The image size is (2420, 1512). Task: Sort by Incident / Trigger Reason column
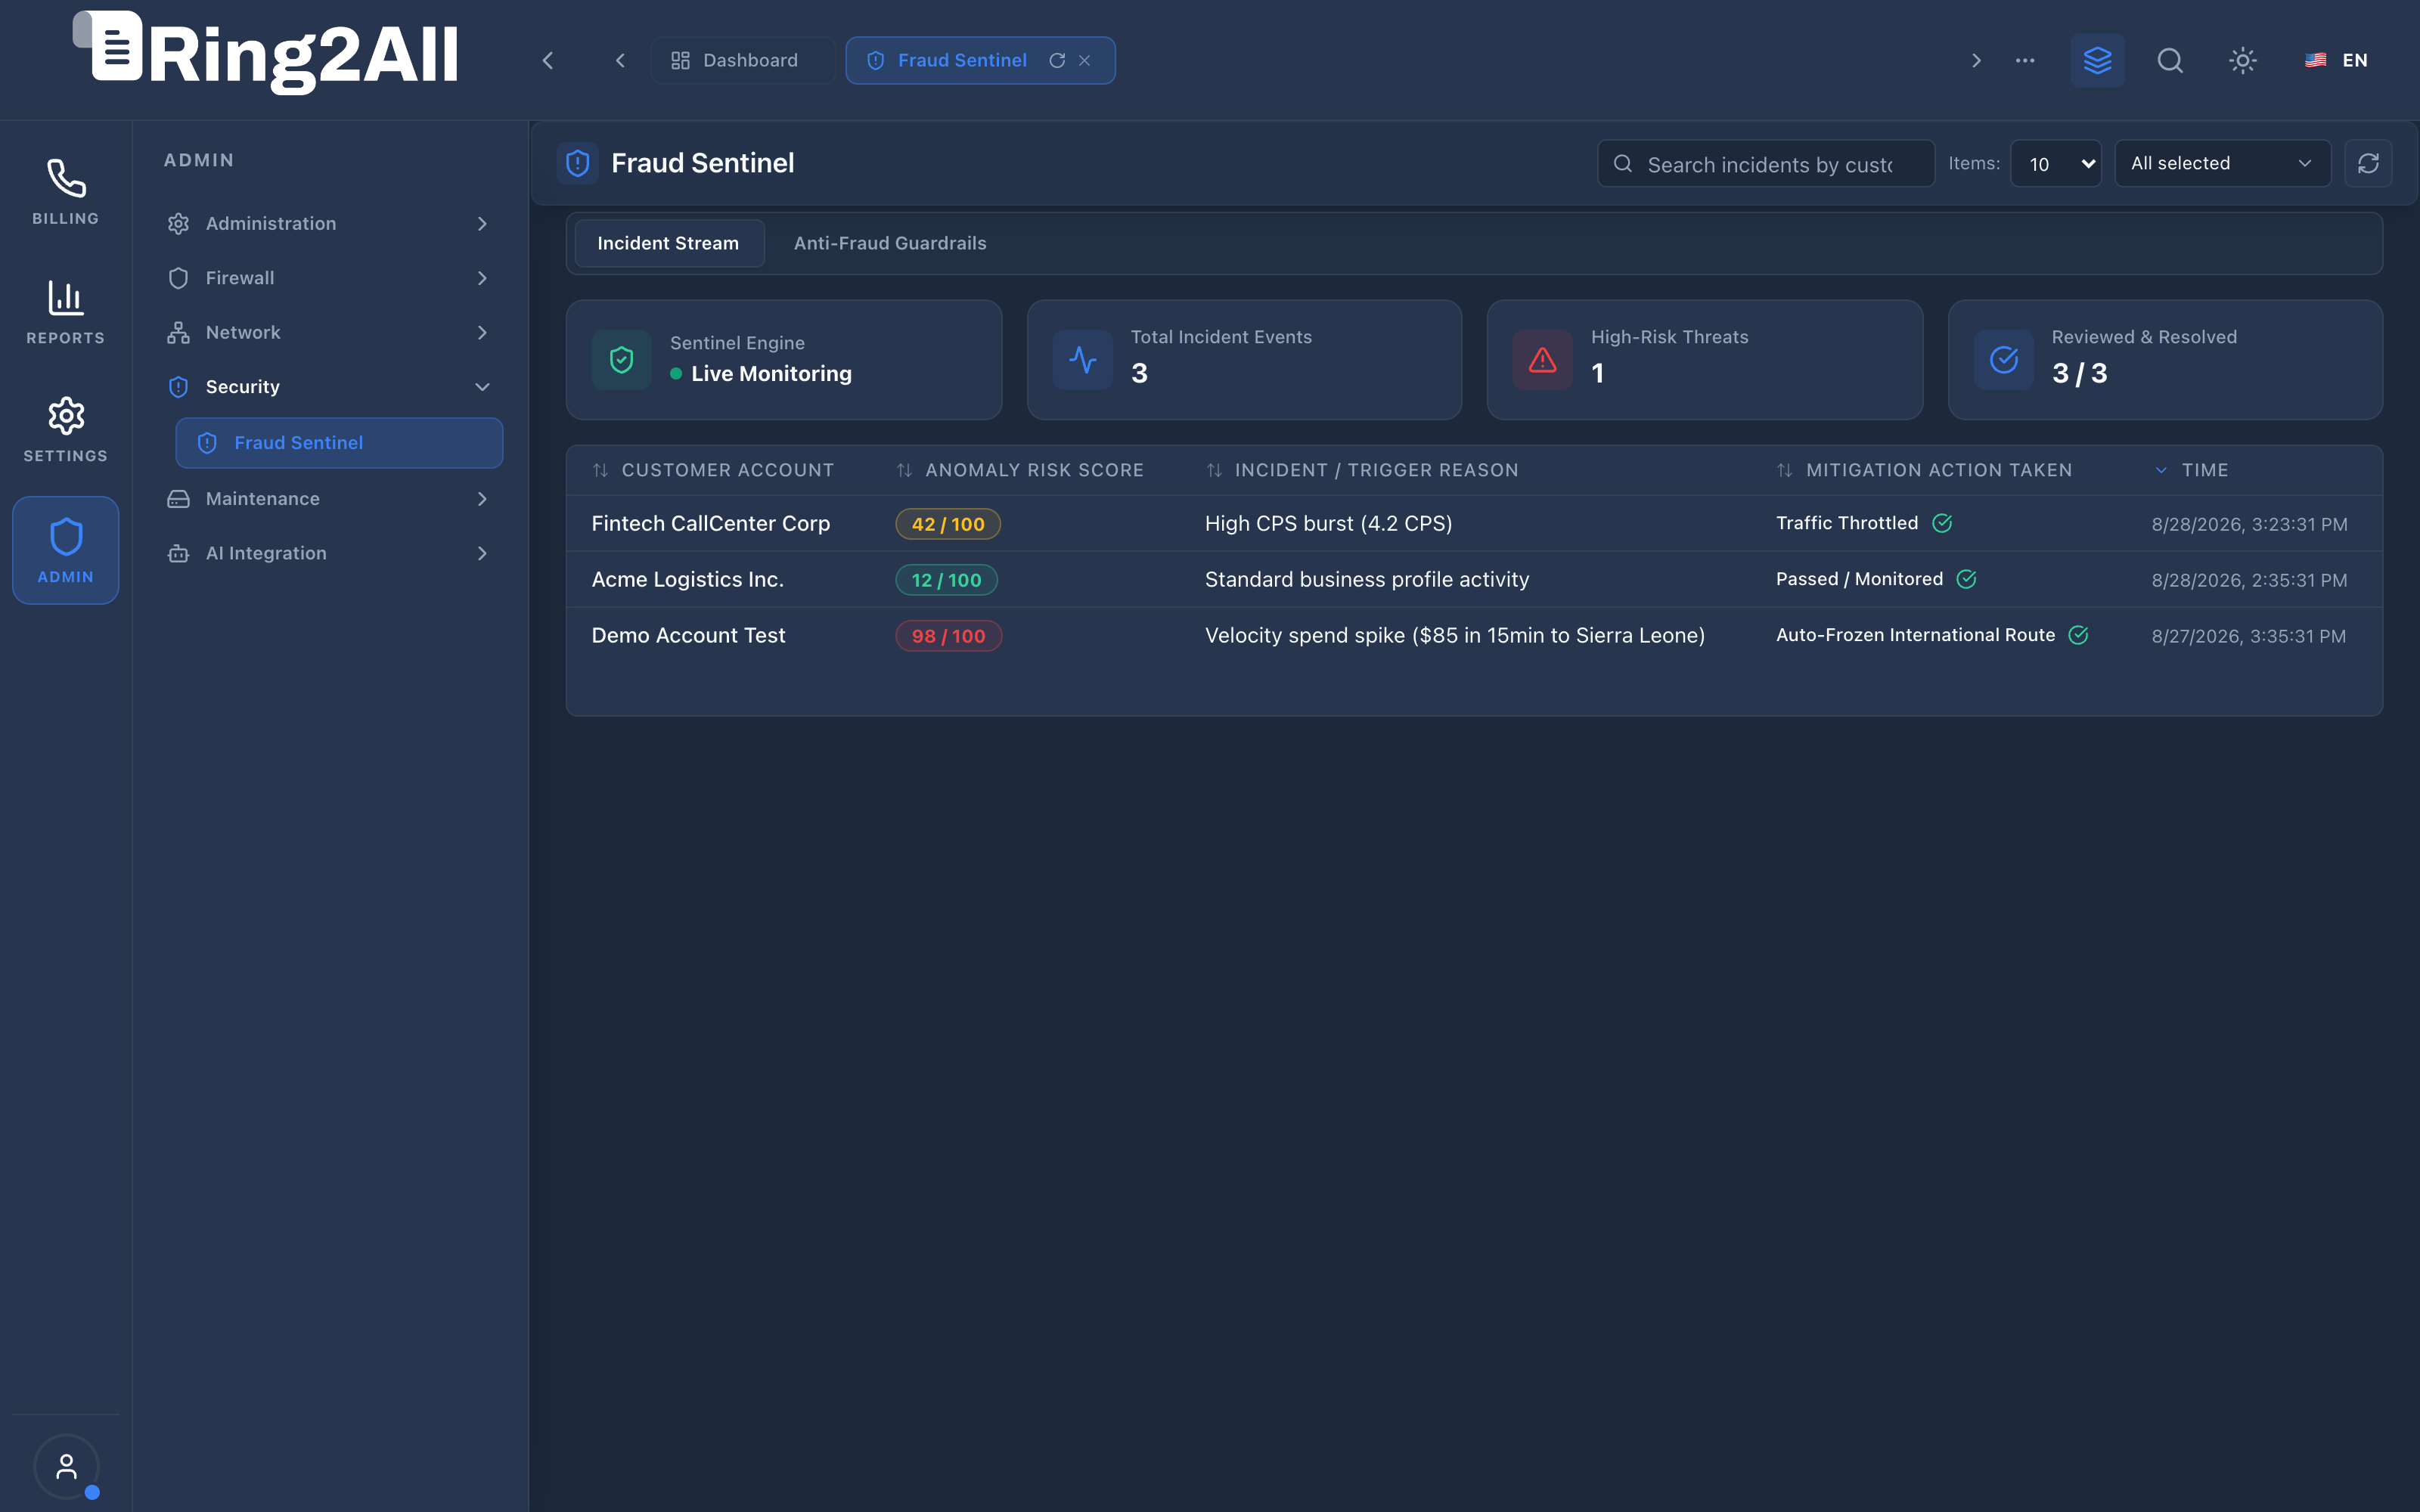(x=1362, y=470)
